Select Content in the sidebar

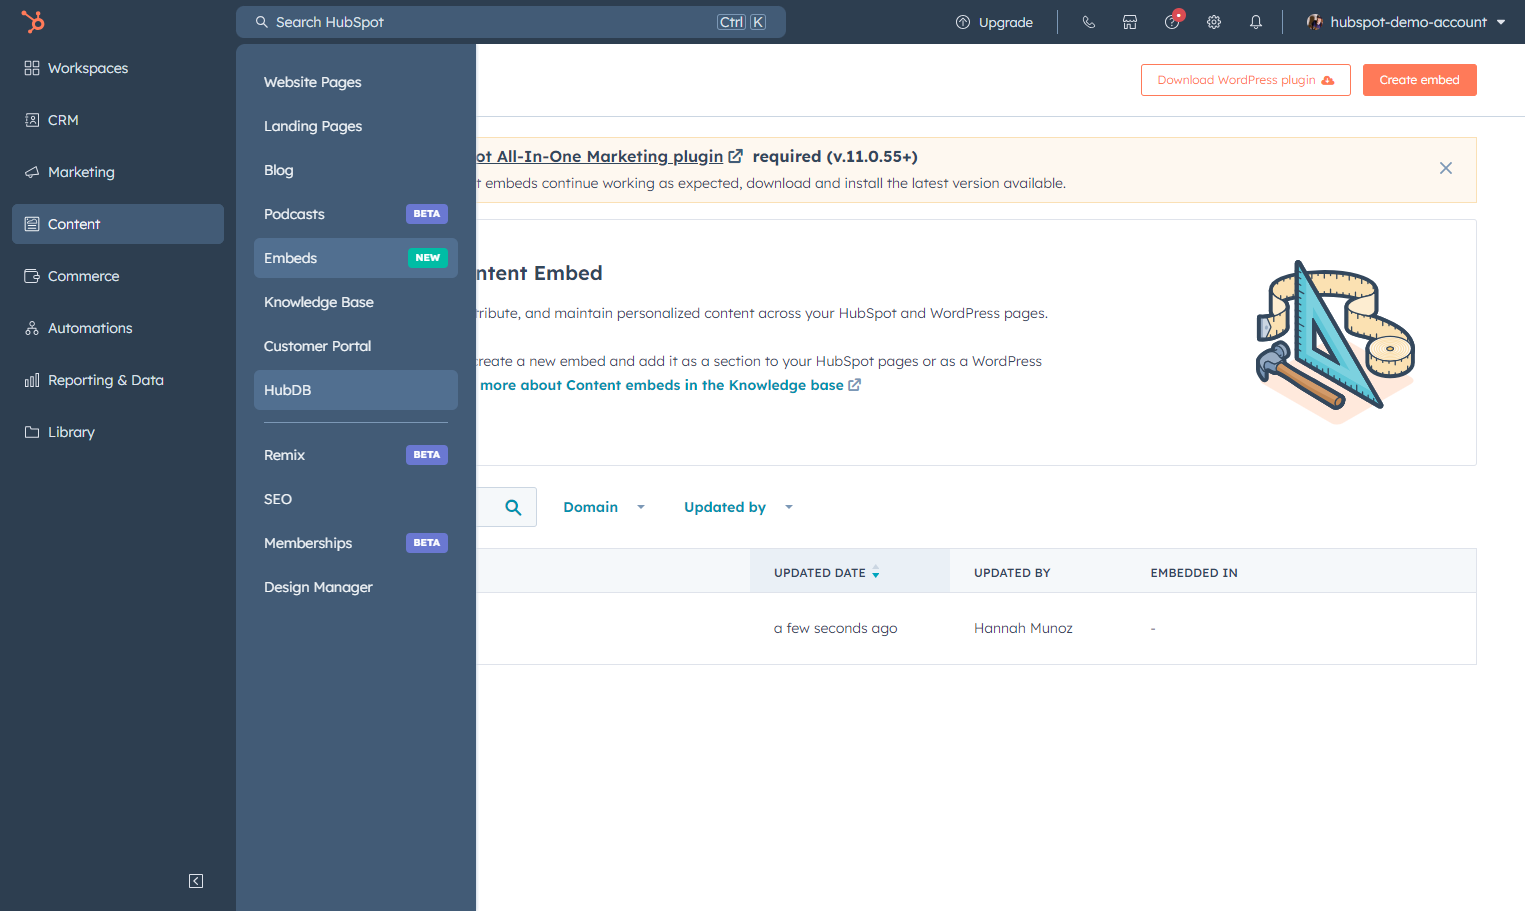(x=118, y=224)
